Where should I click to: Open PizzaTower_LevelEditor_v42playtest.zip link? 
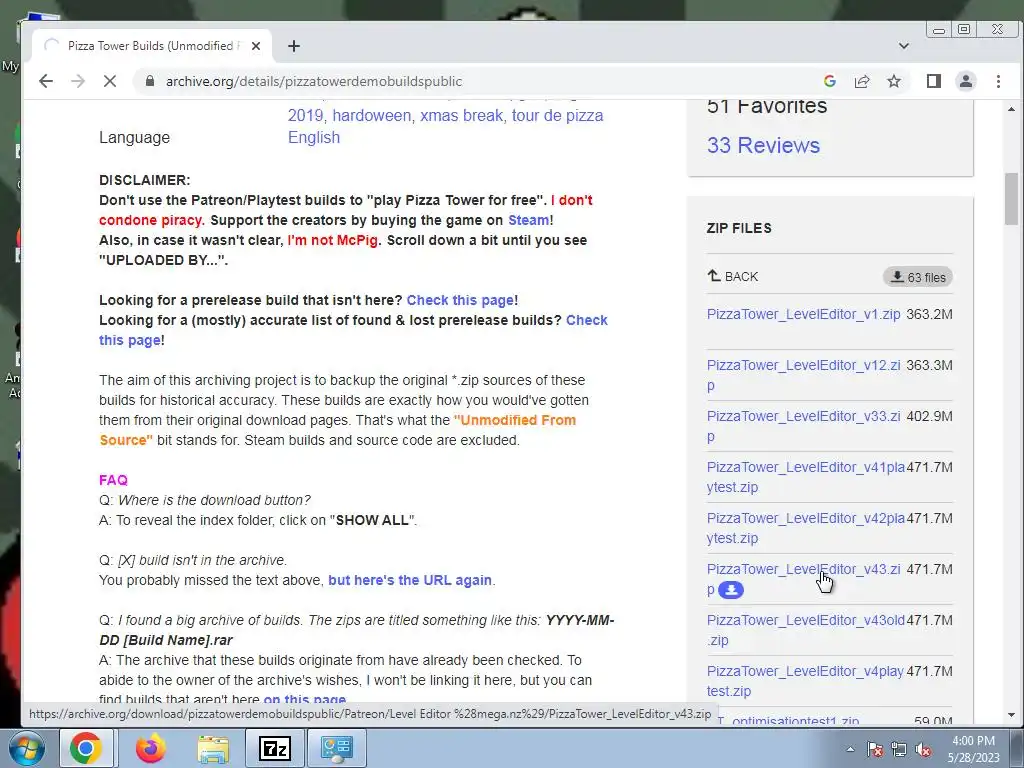tap(805, 528)
